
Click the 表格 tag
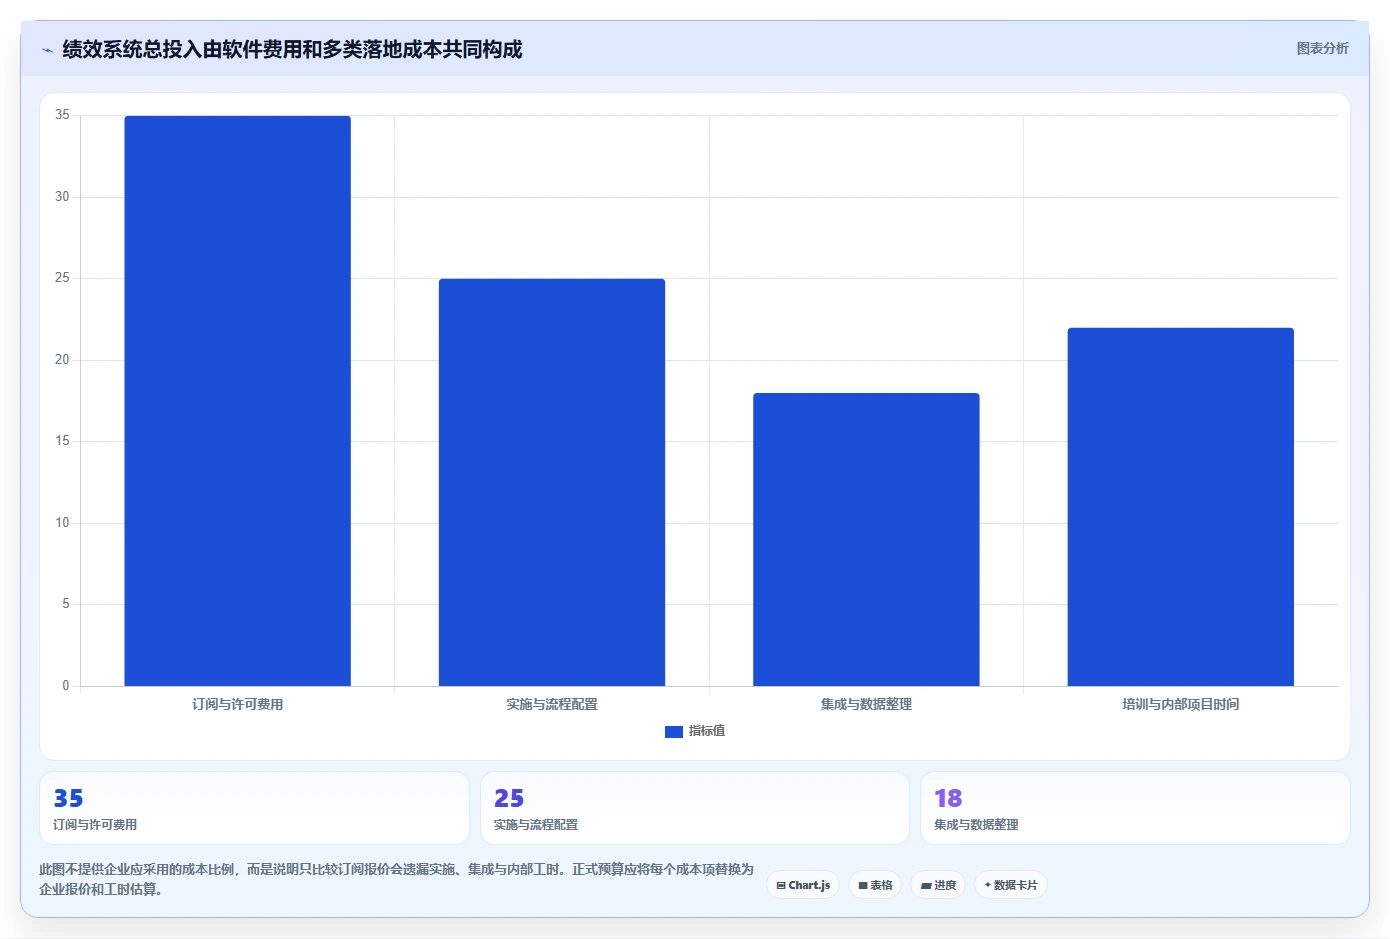pos(875,885)
